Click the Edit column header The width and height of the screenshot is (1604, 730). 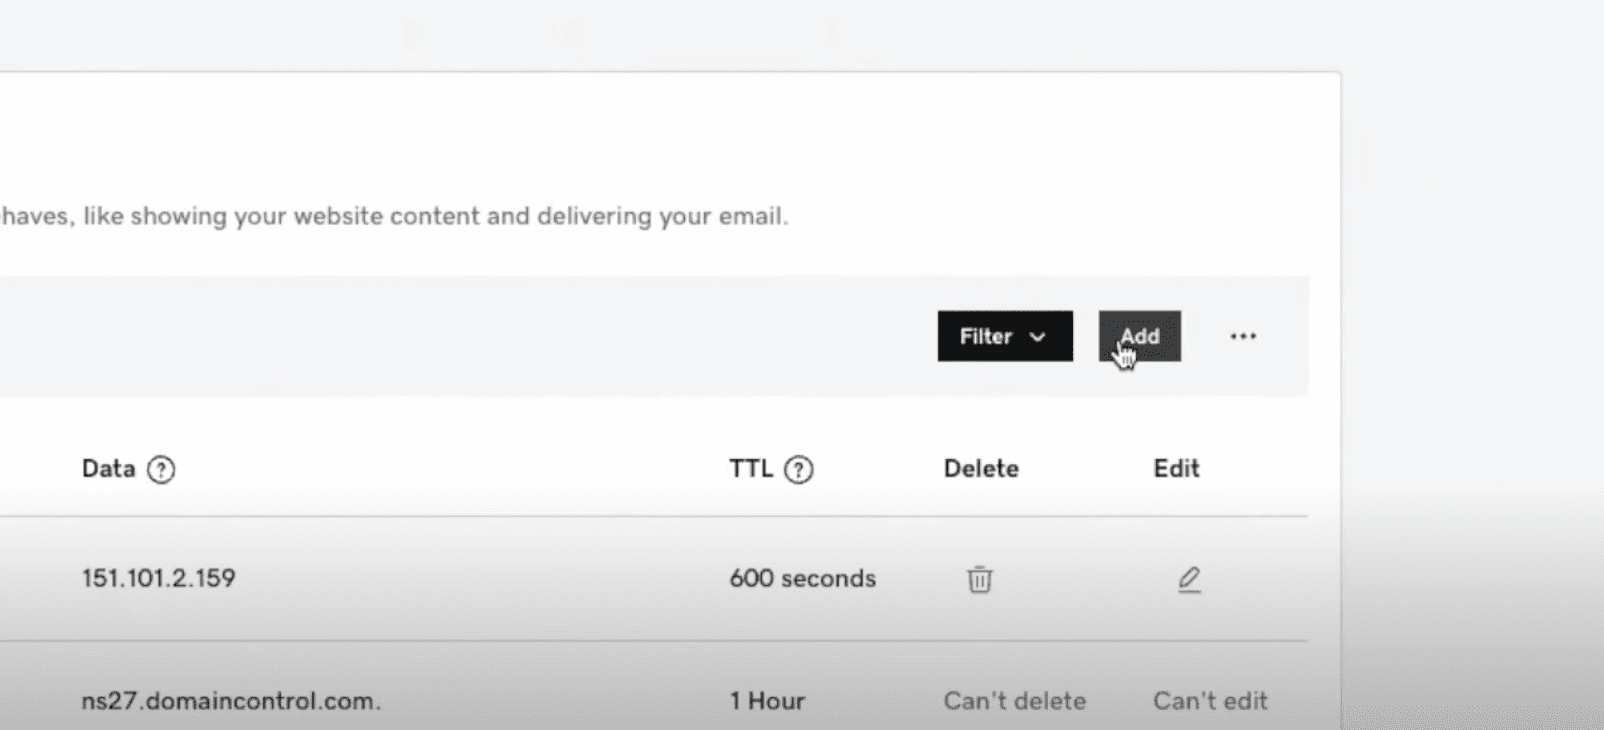pyautogui.click(x=1176, y=469)
